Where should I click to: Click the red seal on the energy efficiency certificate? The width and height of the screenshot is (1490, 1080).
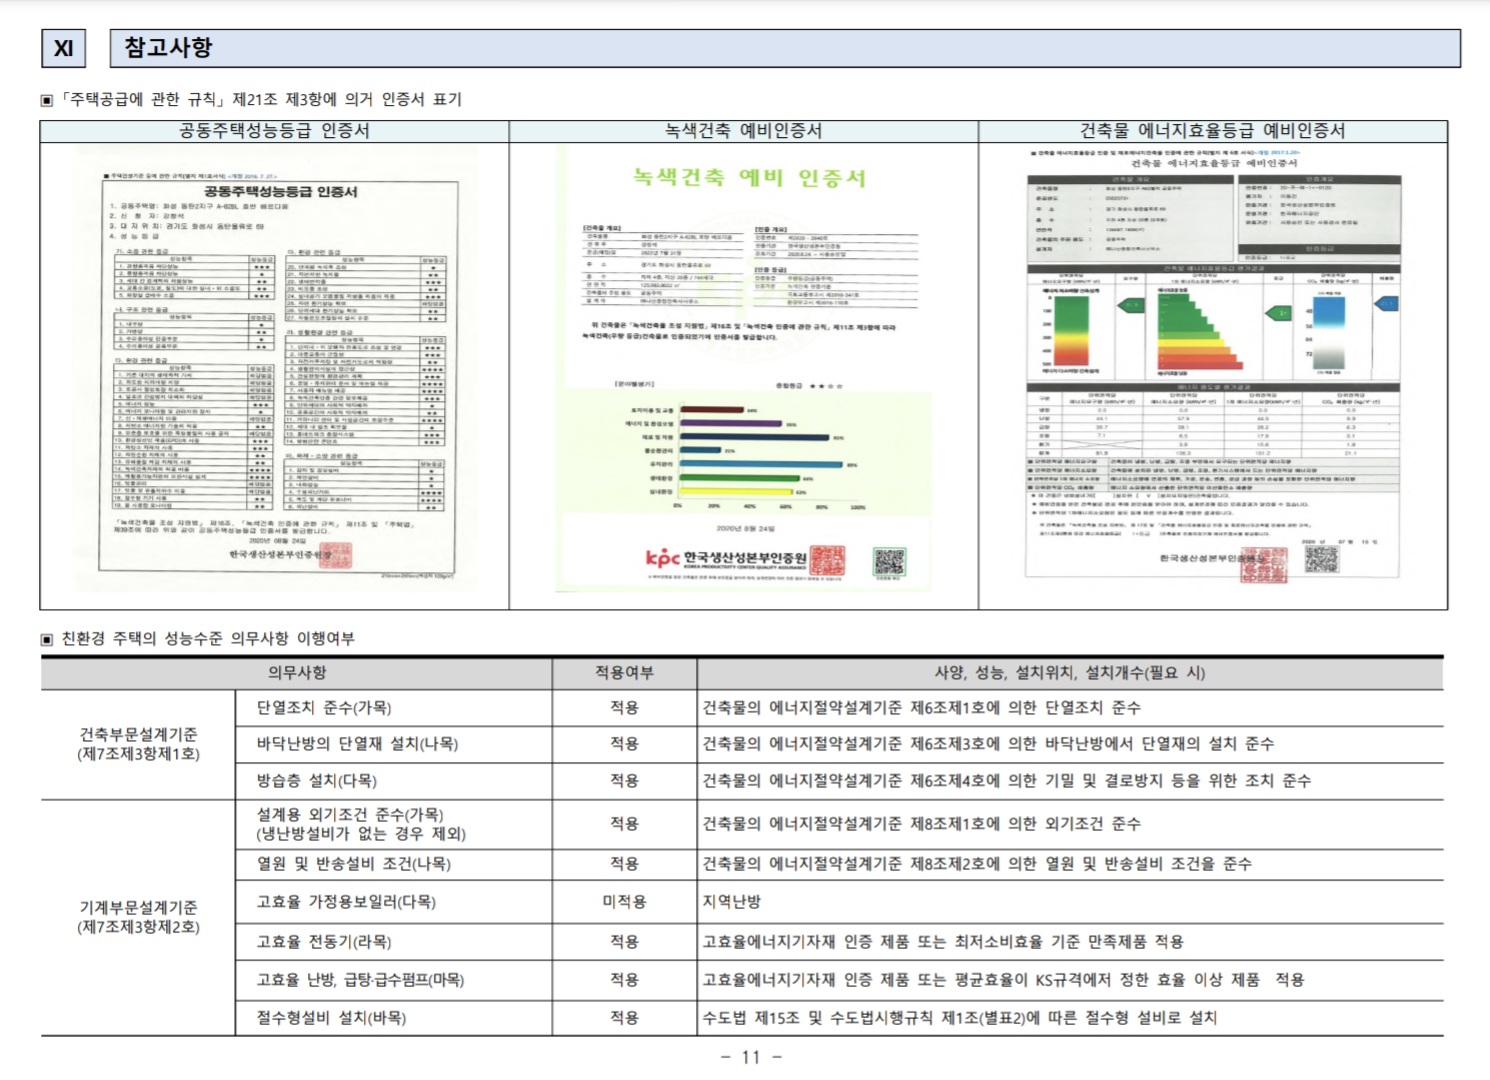(x=1264, y=565)
